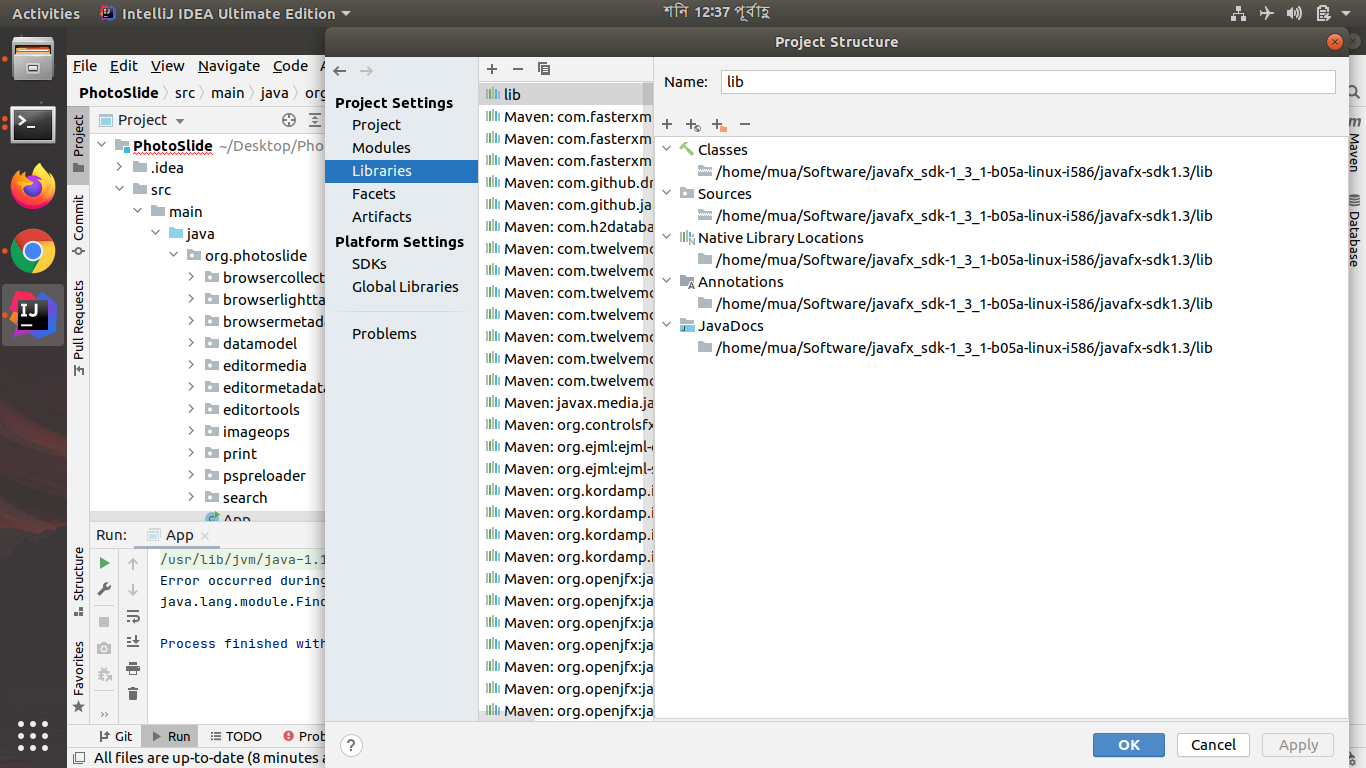Click the Stop icon in Run panel
Screen dimensions: 1366x768
point(104,622)
